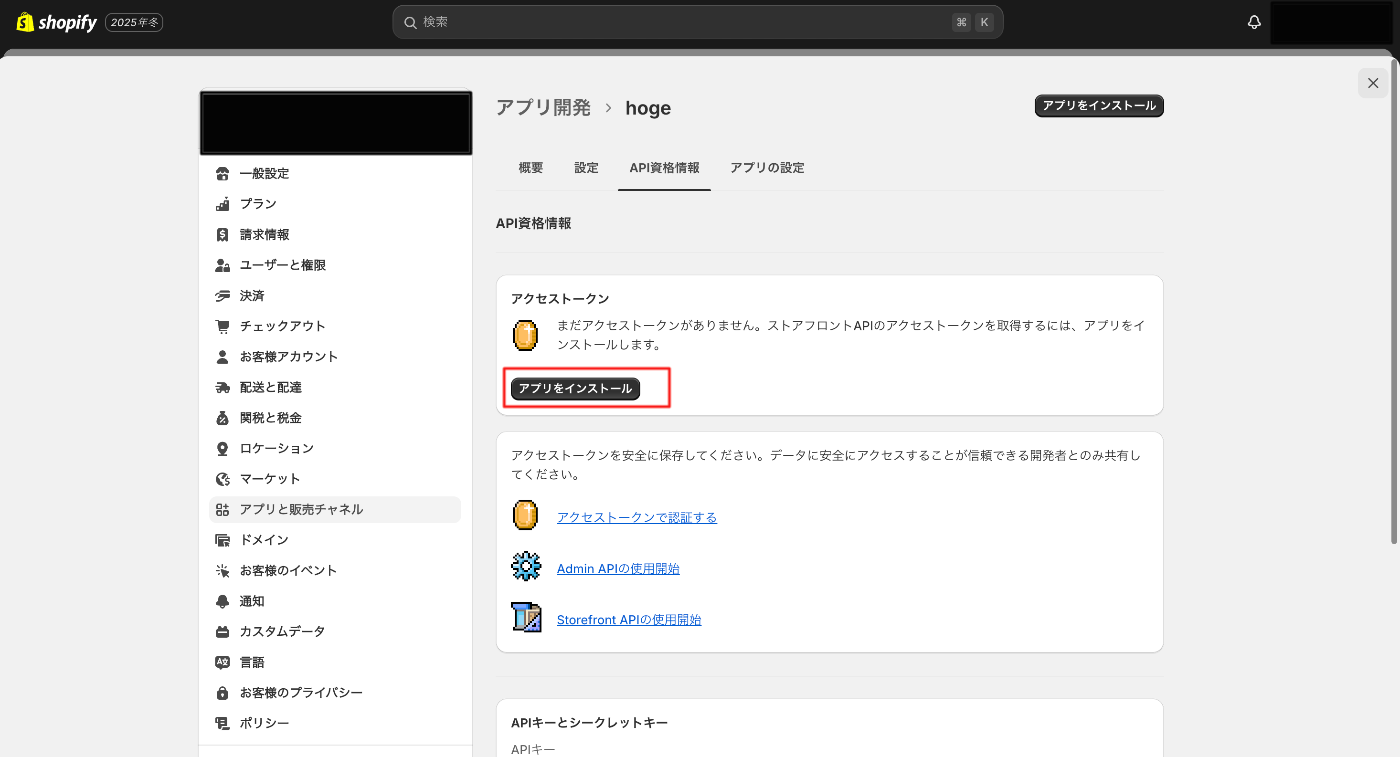Click the search magnifier icon
The image size is (1400, 757).
pyautogui.click(x=410, y=22)
